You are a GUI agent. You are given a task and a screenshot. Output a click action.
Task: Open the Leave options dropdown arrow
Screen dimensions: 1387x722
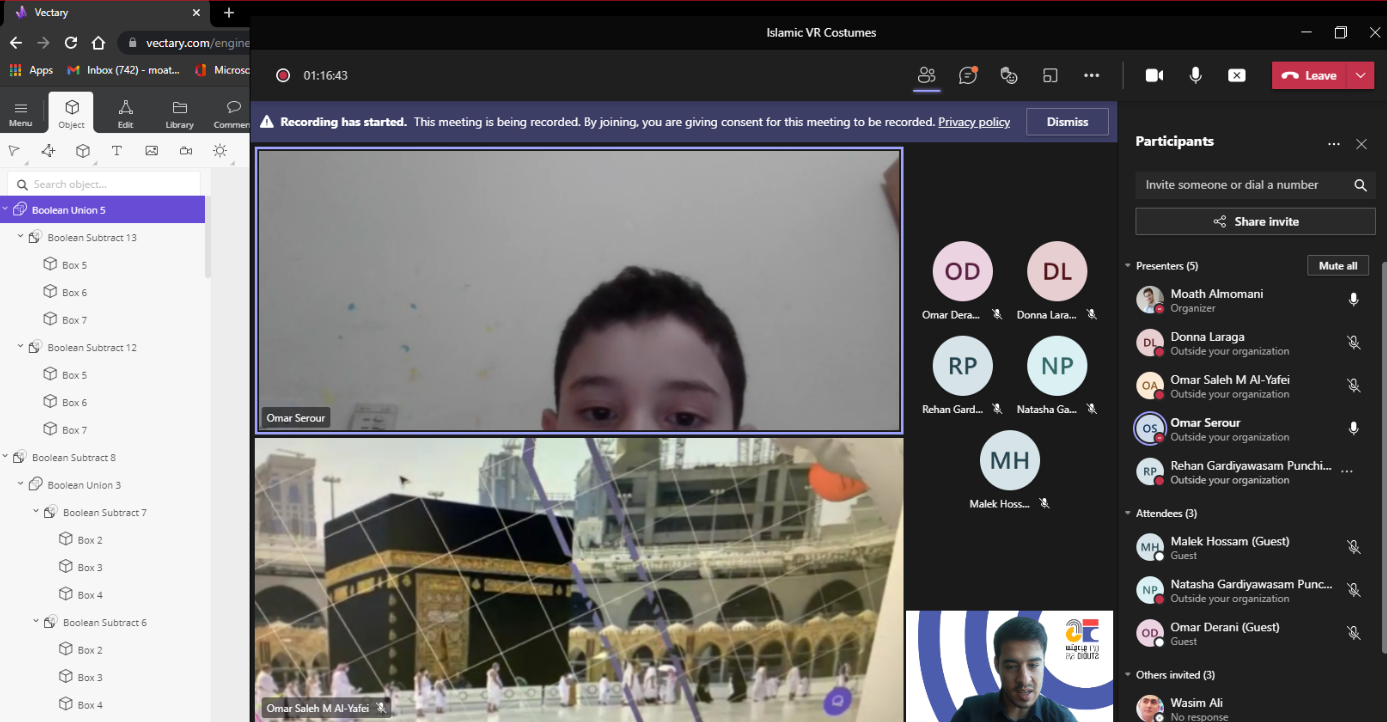[1361, 75]
